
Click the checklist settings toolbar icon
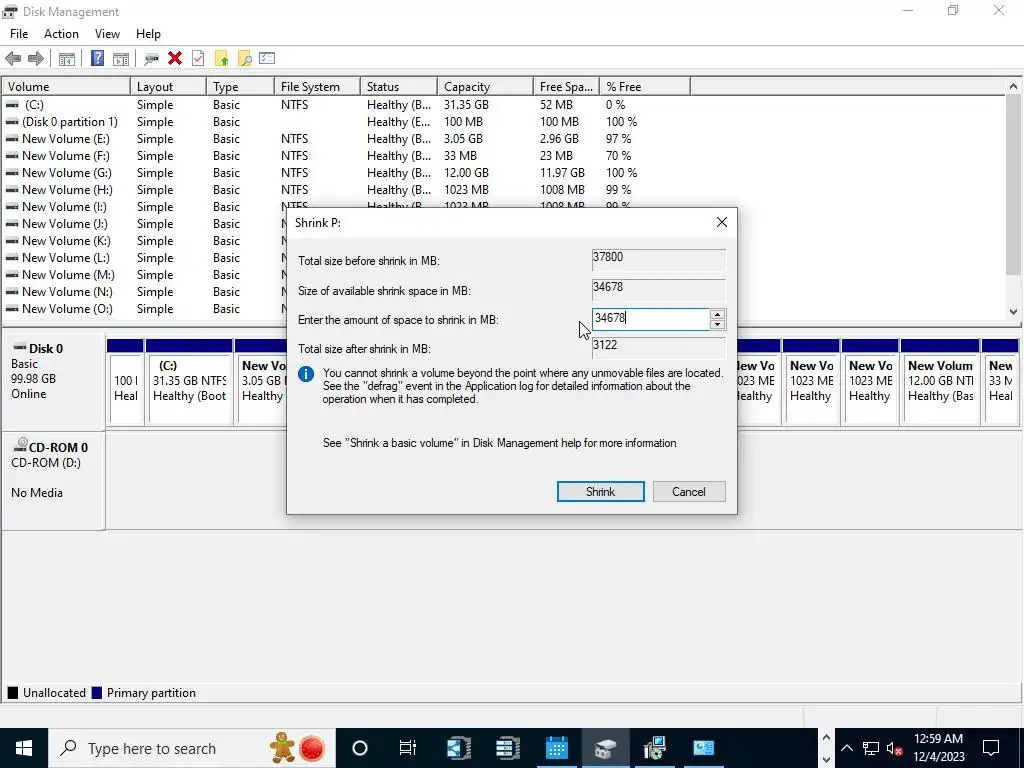pyautogui.click(x=267, y=59)
